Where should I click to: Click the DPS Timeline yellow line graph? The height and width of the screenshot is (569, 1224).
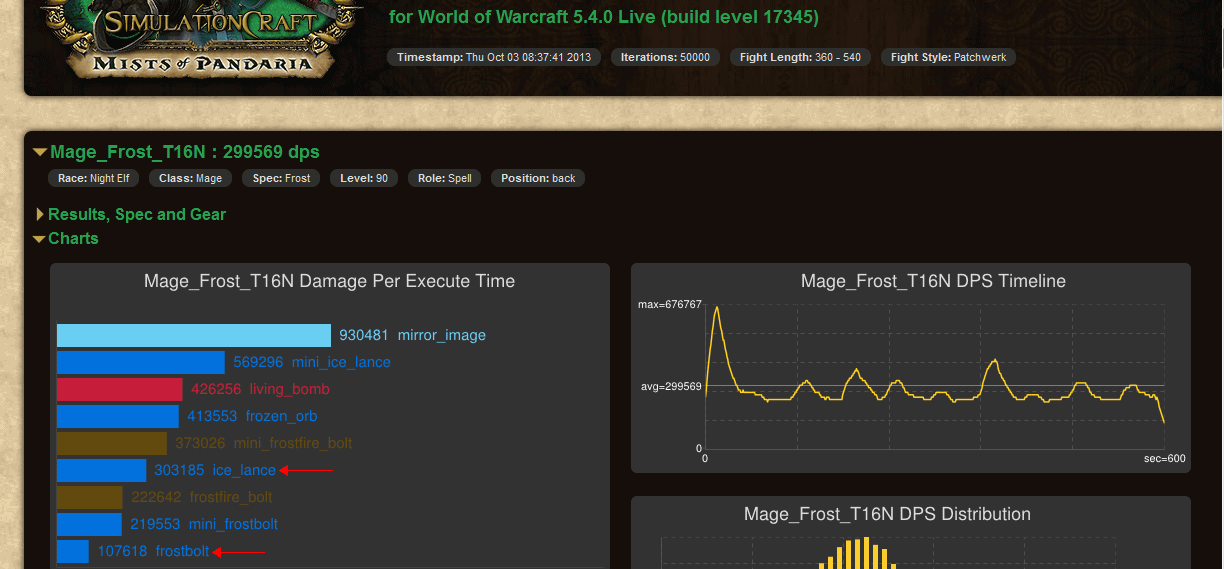[x=935, y=378]
